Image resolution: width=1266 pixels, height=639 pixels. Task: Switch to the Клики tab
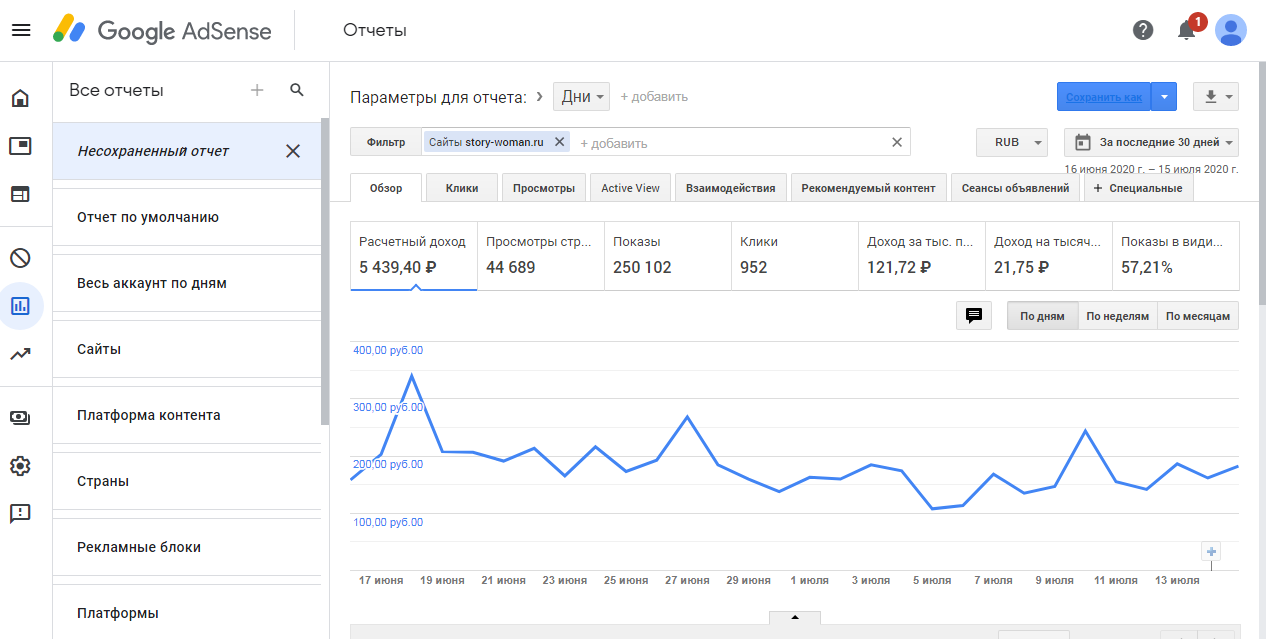[x=462, y=188]
